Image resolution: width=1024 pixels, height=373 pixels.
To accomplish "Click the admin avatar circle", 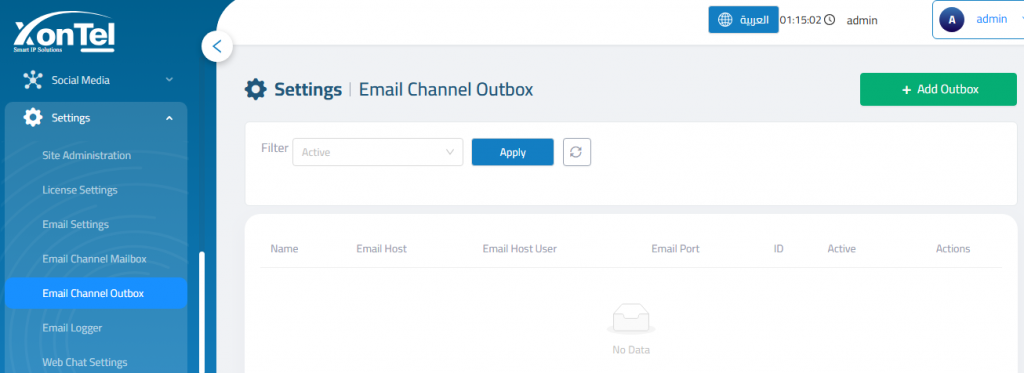I will click(952, 20).
